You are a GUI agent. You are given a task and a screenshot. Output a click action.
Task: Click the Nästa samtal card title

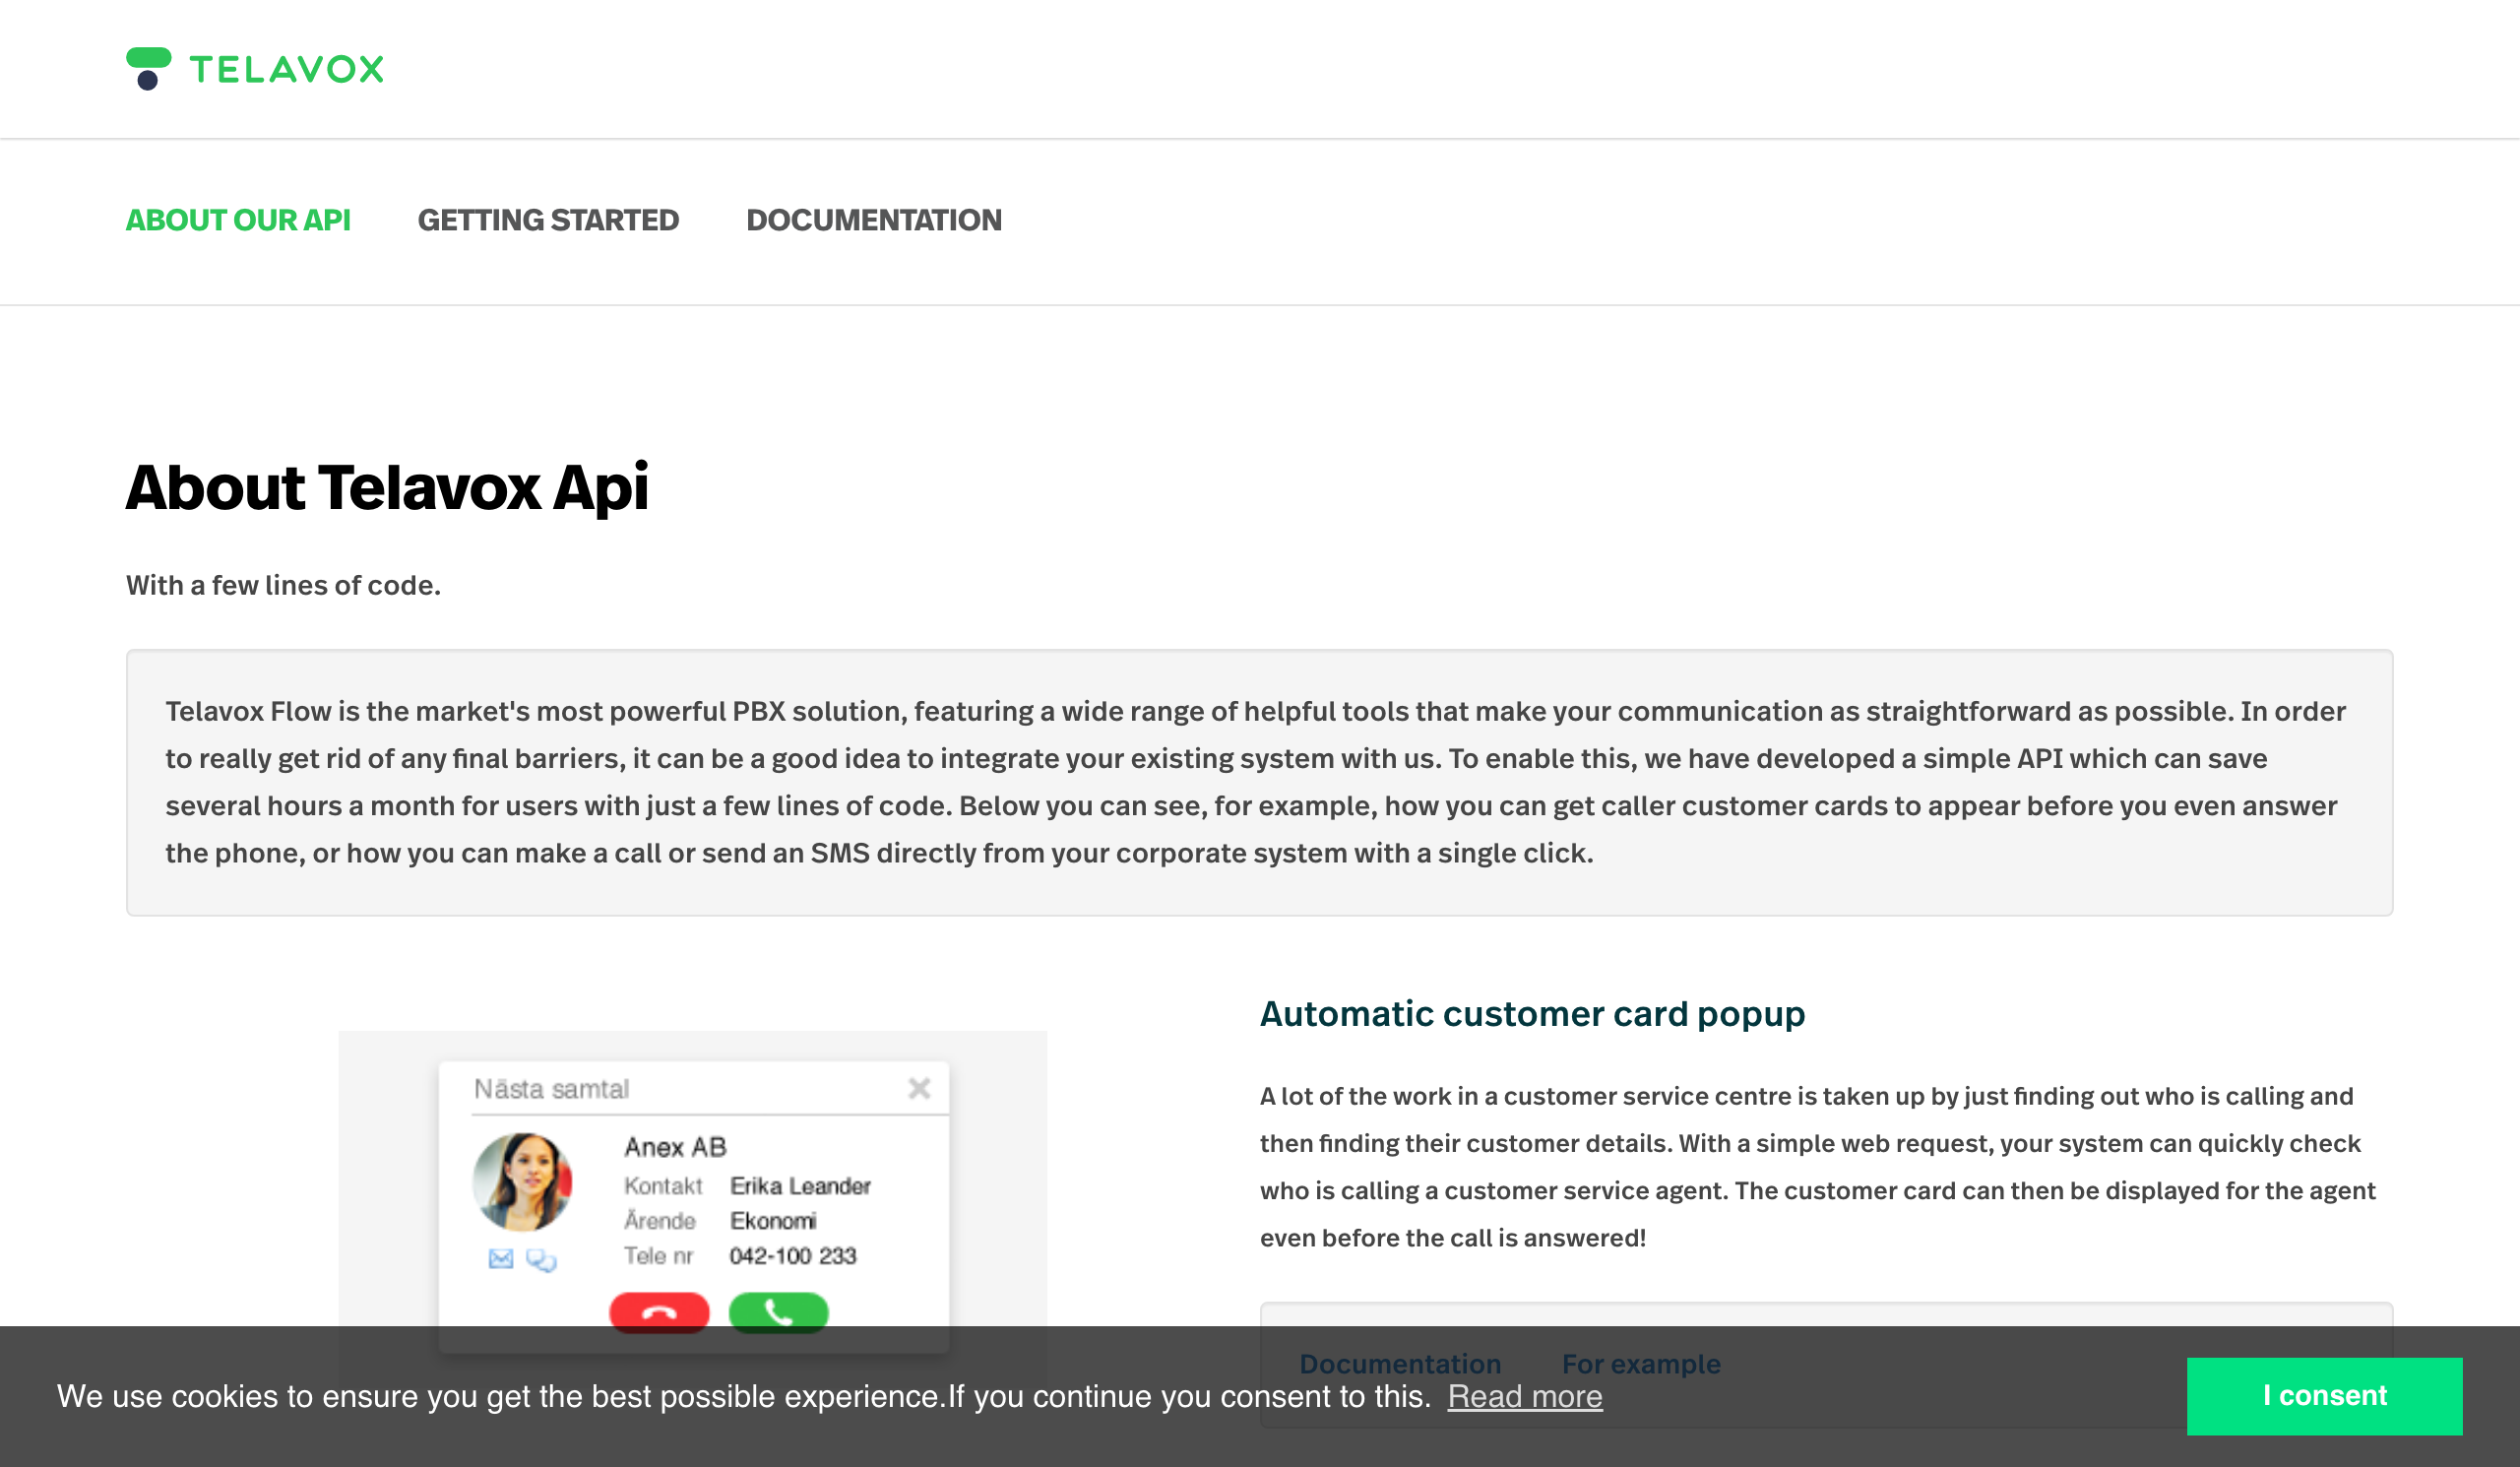551,1089
